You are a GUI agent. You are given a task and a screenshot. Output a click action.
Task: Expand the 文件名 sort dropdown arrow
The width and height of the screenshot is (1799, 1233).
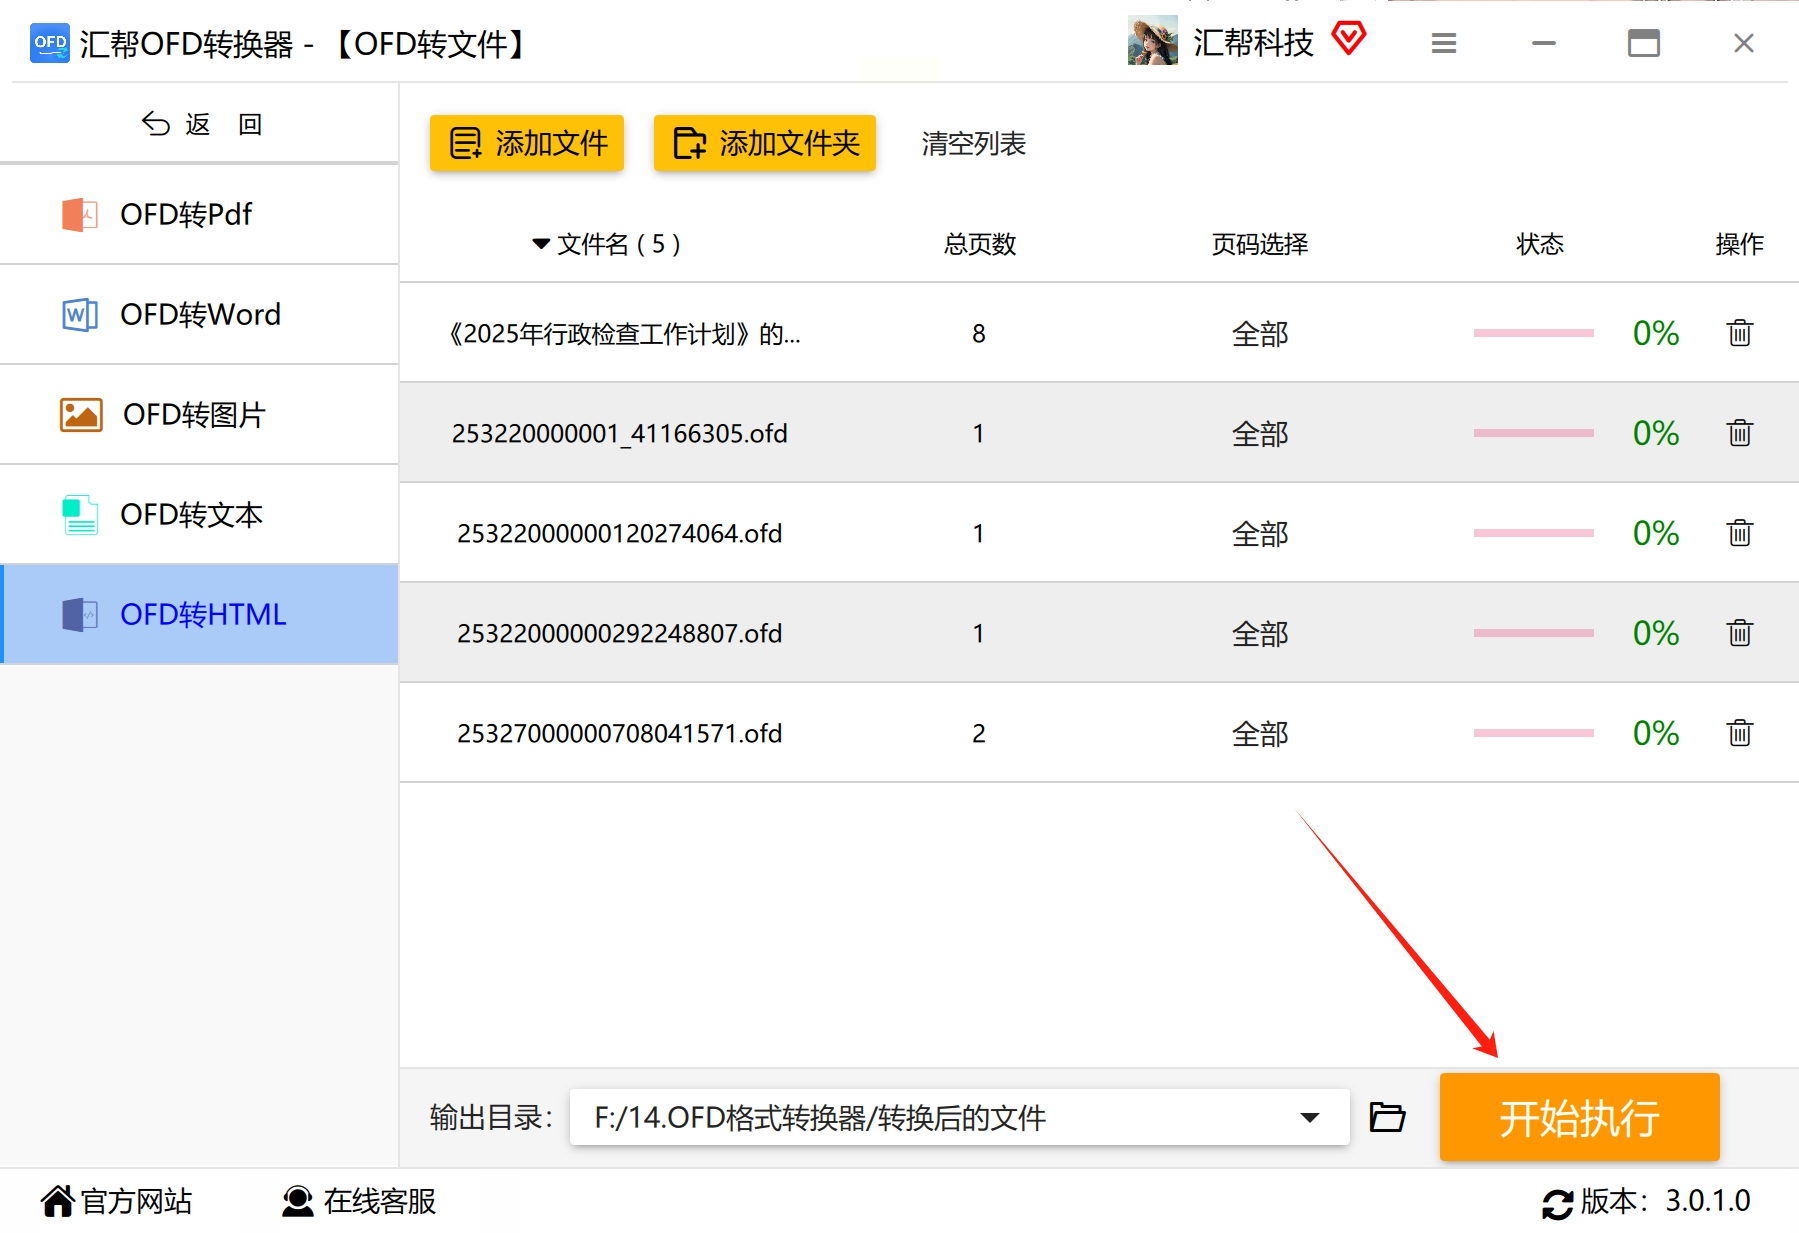tap(538, 244)
